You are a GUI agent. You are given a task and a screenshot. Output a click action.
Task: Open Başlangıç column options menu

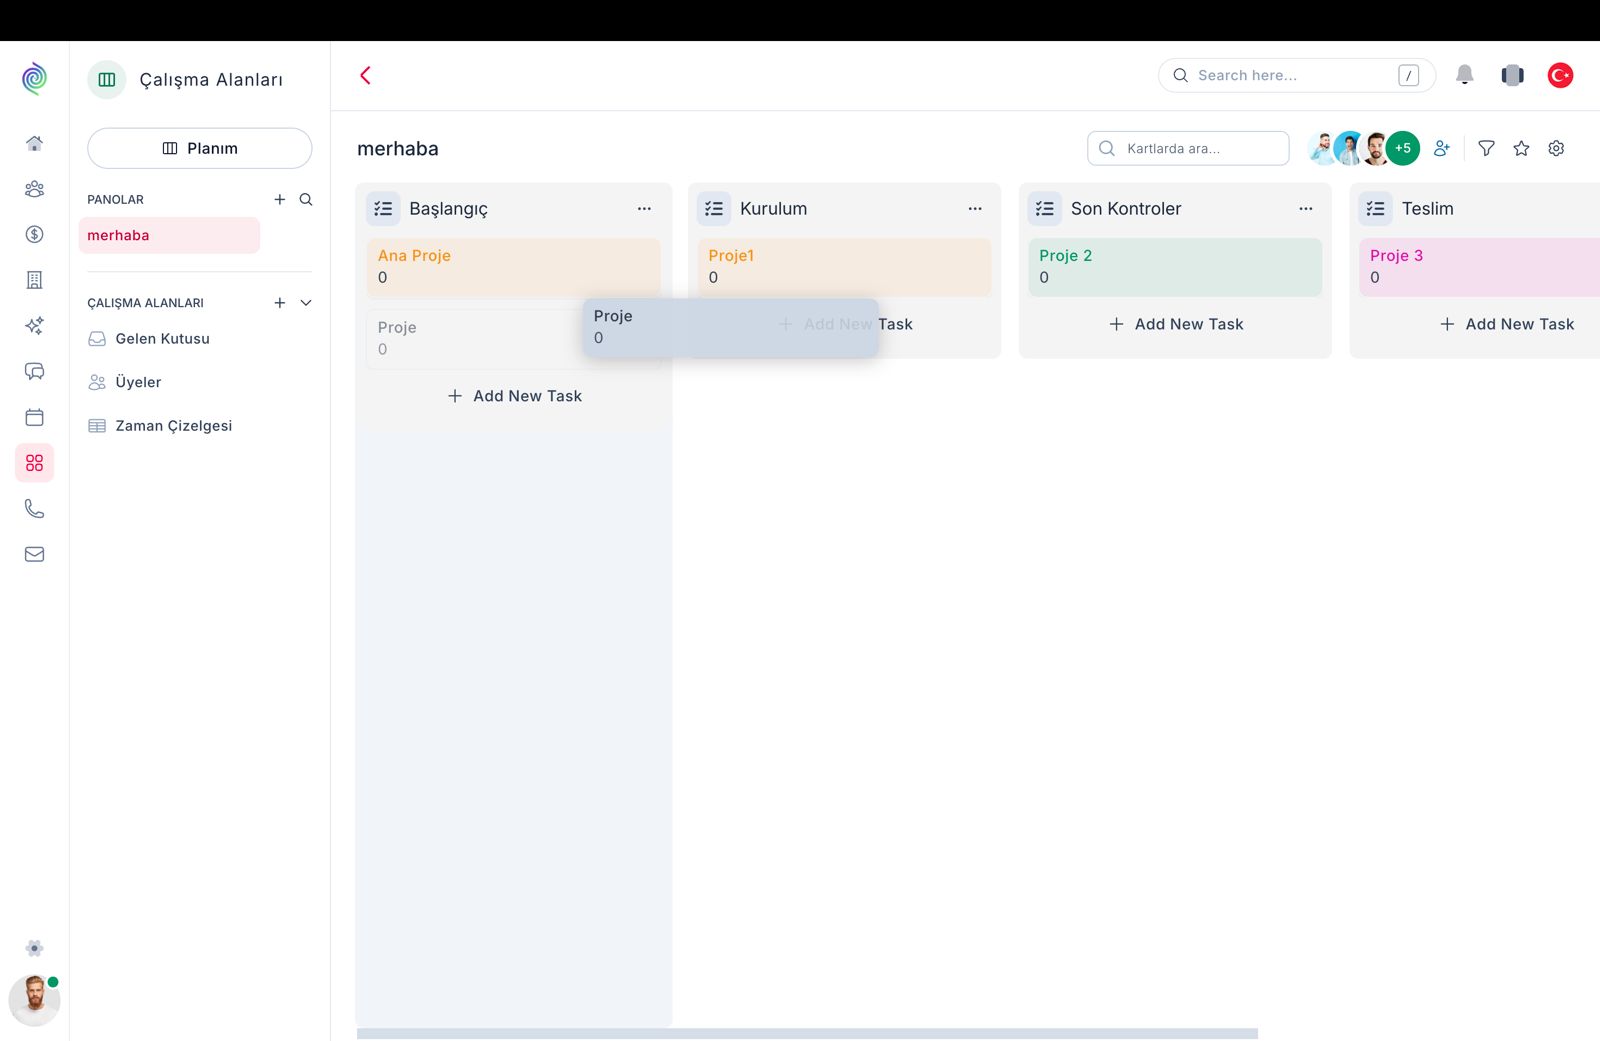[644, 209]
